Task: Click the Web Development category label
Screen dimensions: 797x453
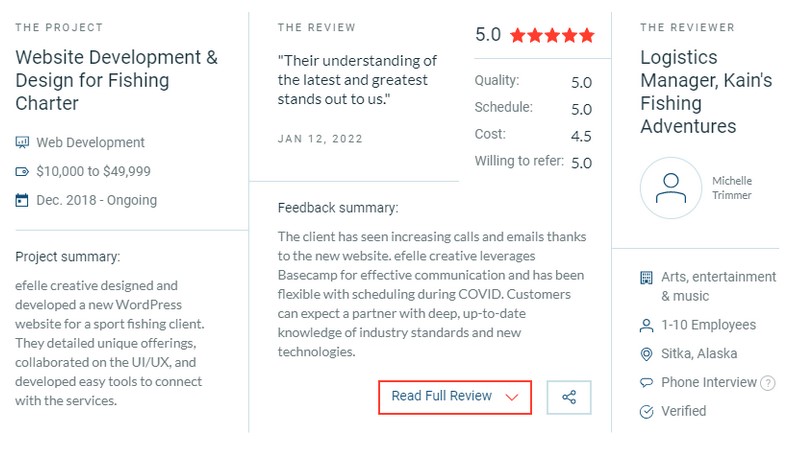Action: pyautogui.click(x=90, y=142)
